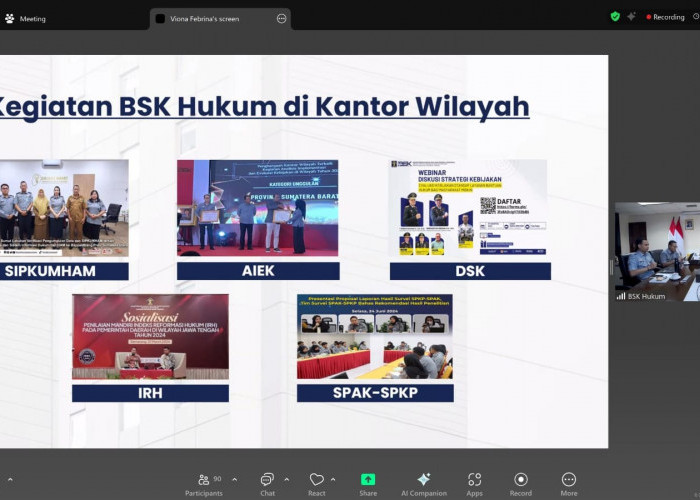Click the IRH label on the slide
Screen dimensions: 700x500
(150, 393)
